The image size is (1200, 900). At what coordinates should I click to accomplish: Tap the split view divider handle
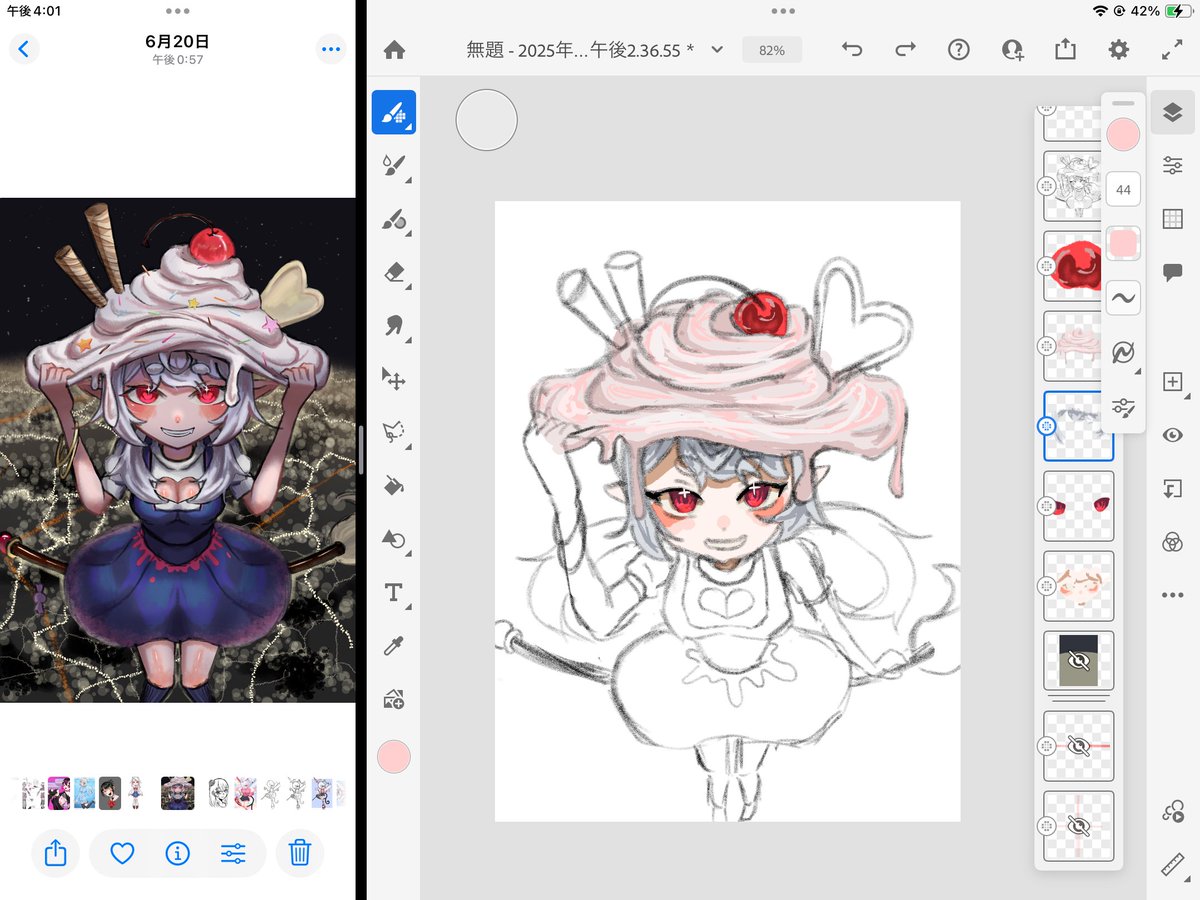point(361,450)
